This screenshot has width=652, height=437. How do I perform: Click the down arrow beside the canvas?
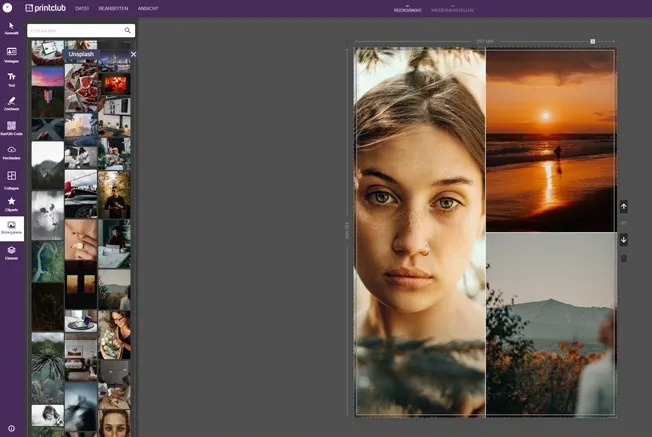624,240
